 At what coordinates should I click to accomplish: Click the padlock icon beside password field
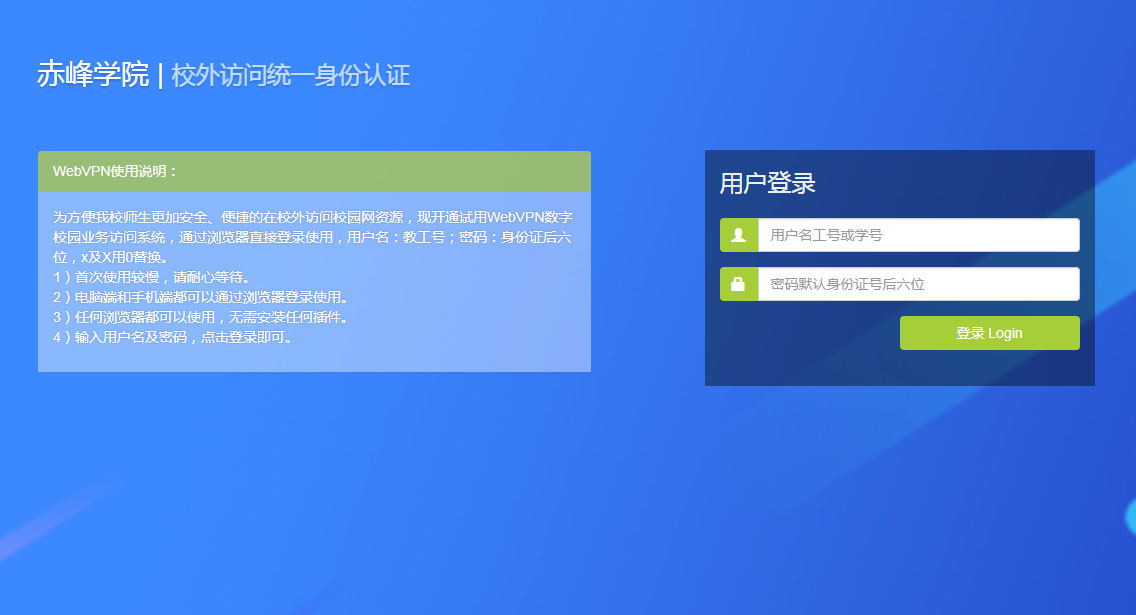[x=739, y=284]
